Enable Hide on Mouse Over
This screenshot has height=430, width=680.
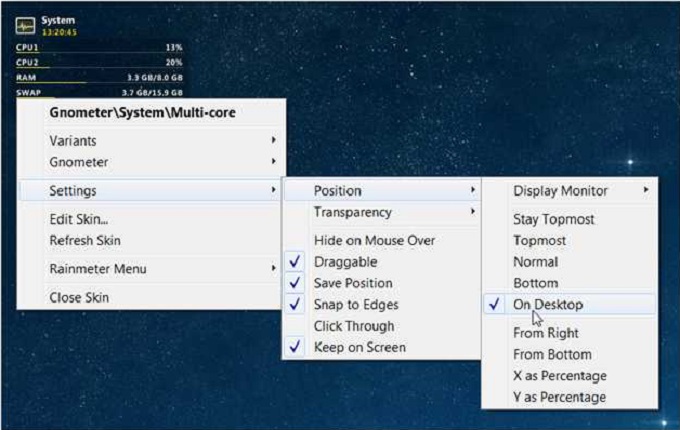[361, 241]
